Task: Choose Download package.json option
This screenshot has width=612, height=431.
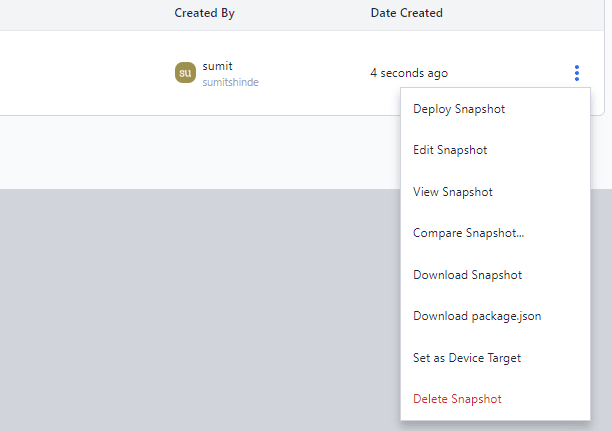Action: pos(495,316)
